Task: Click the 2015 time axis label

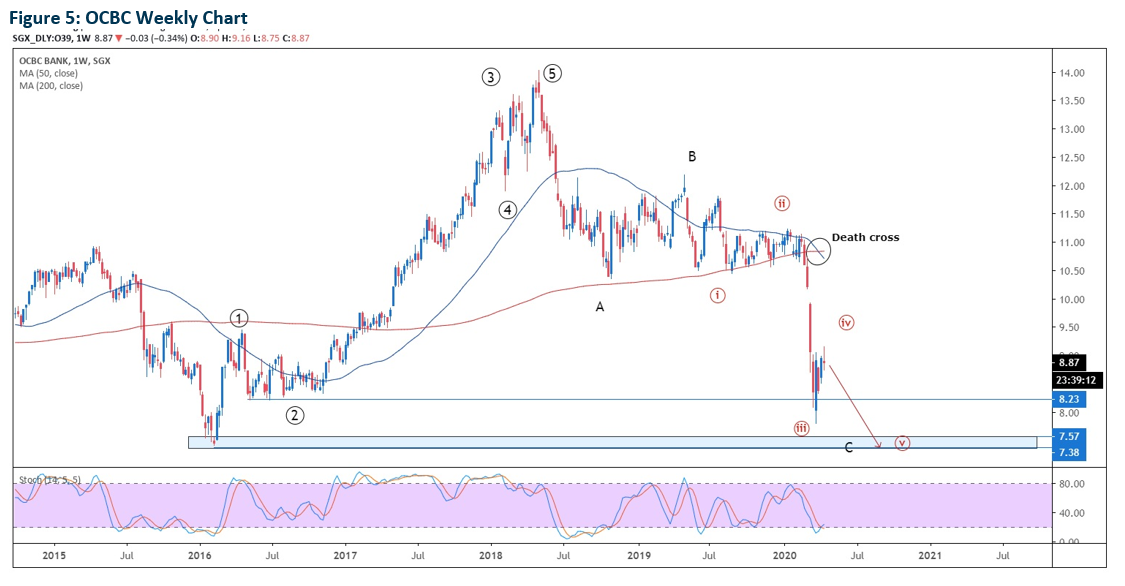Action: (x=54, y=555)
